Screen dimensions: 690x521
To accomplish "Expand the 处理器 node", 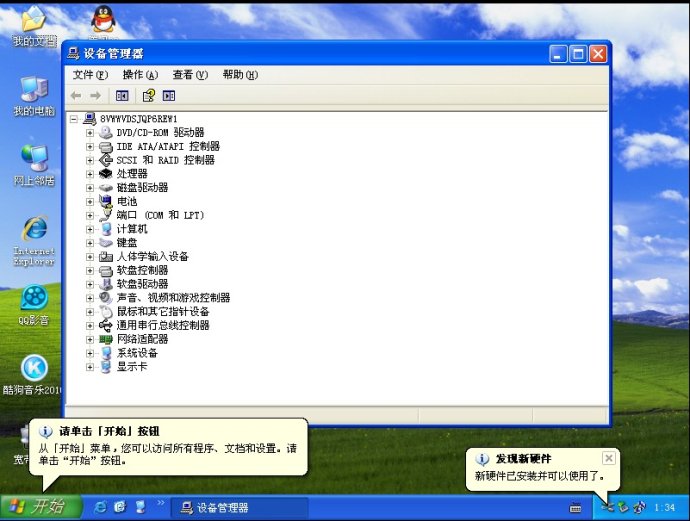I will 90,174.
